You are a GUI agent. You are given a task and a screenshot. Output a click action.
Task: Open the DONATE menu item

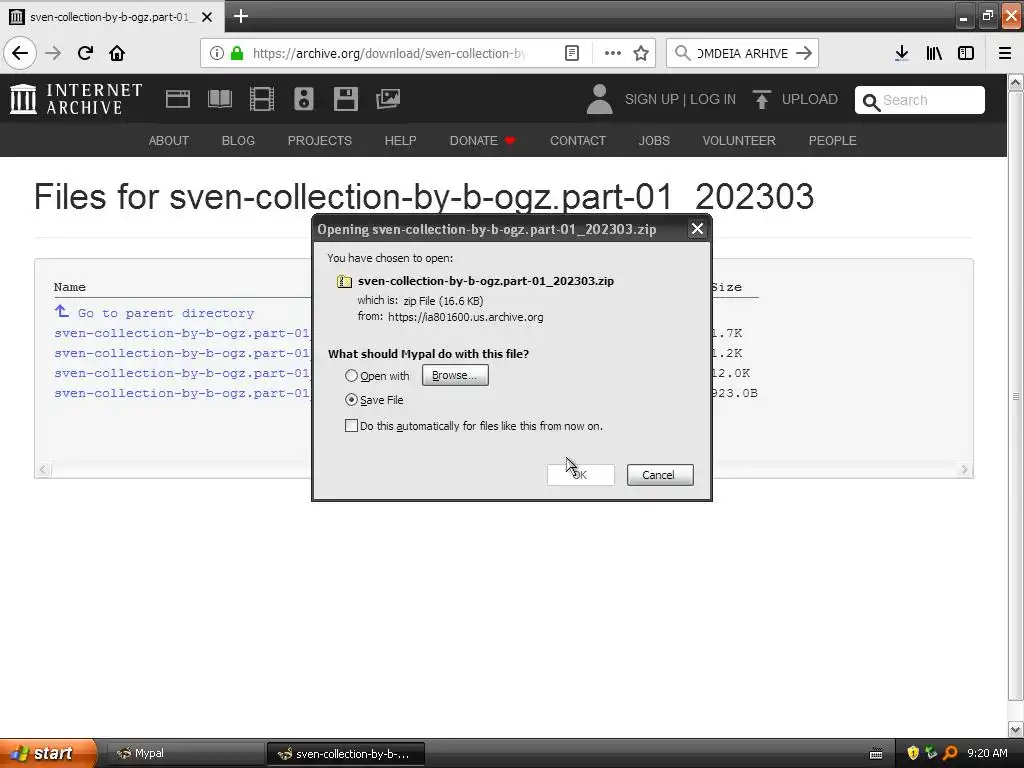(482, 140)
